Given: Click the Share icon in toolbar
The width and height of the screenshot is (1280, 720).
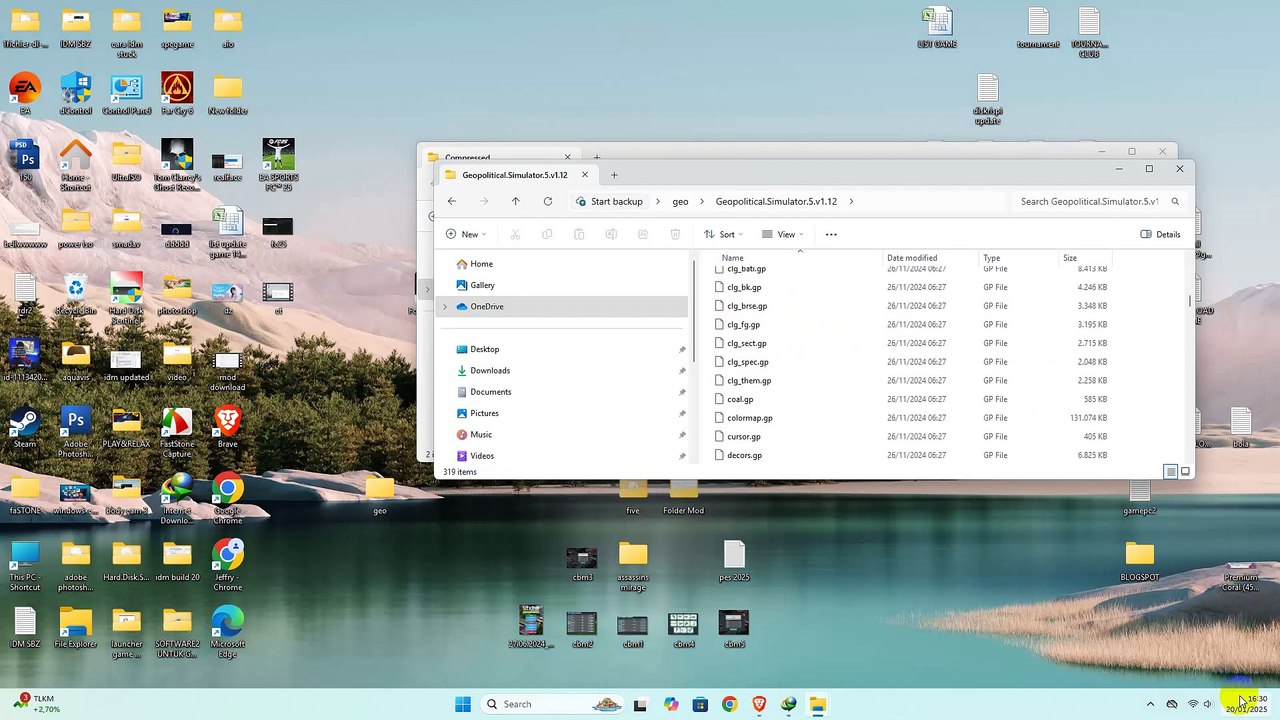Looking at the screenshot, I should click(643, 234).
